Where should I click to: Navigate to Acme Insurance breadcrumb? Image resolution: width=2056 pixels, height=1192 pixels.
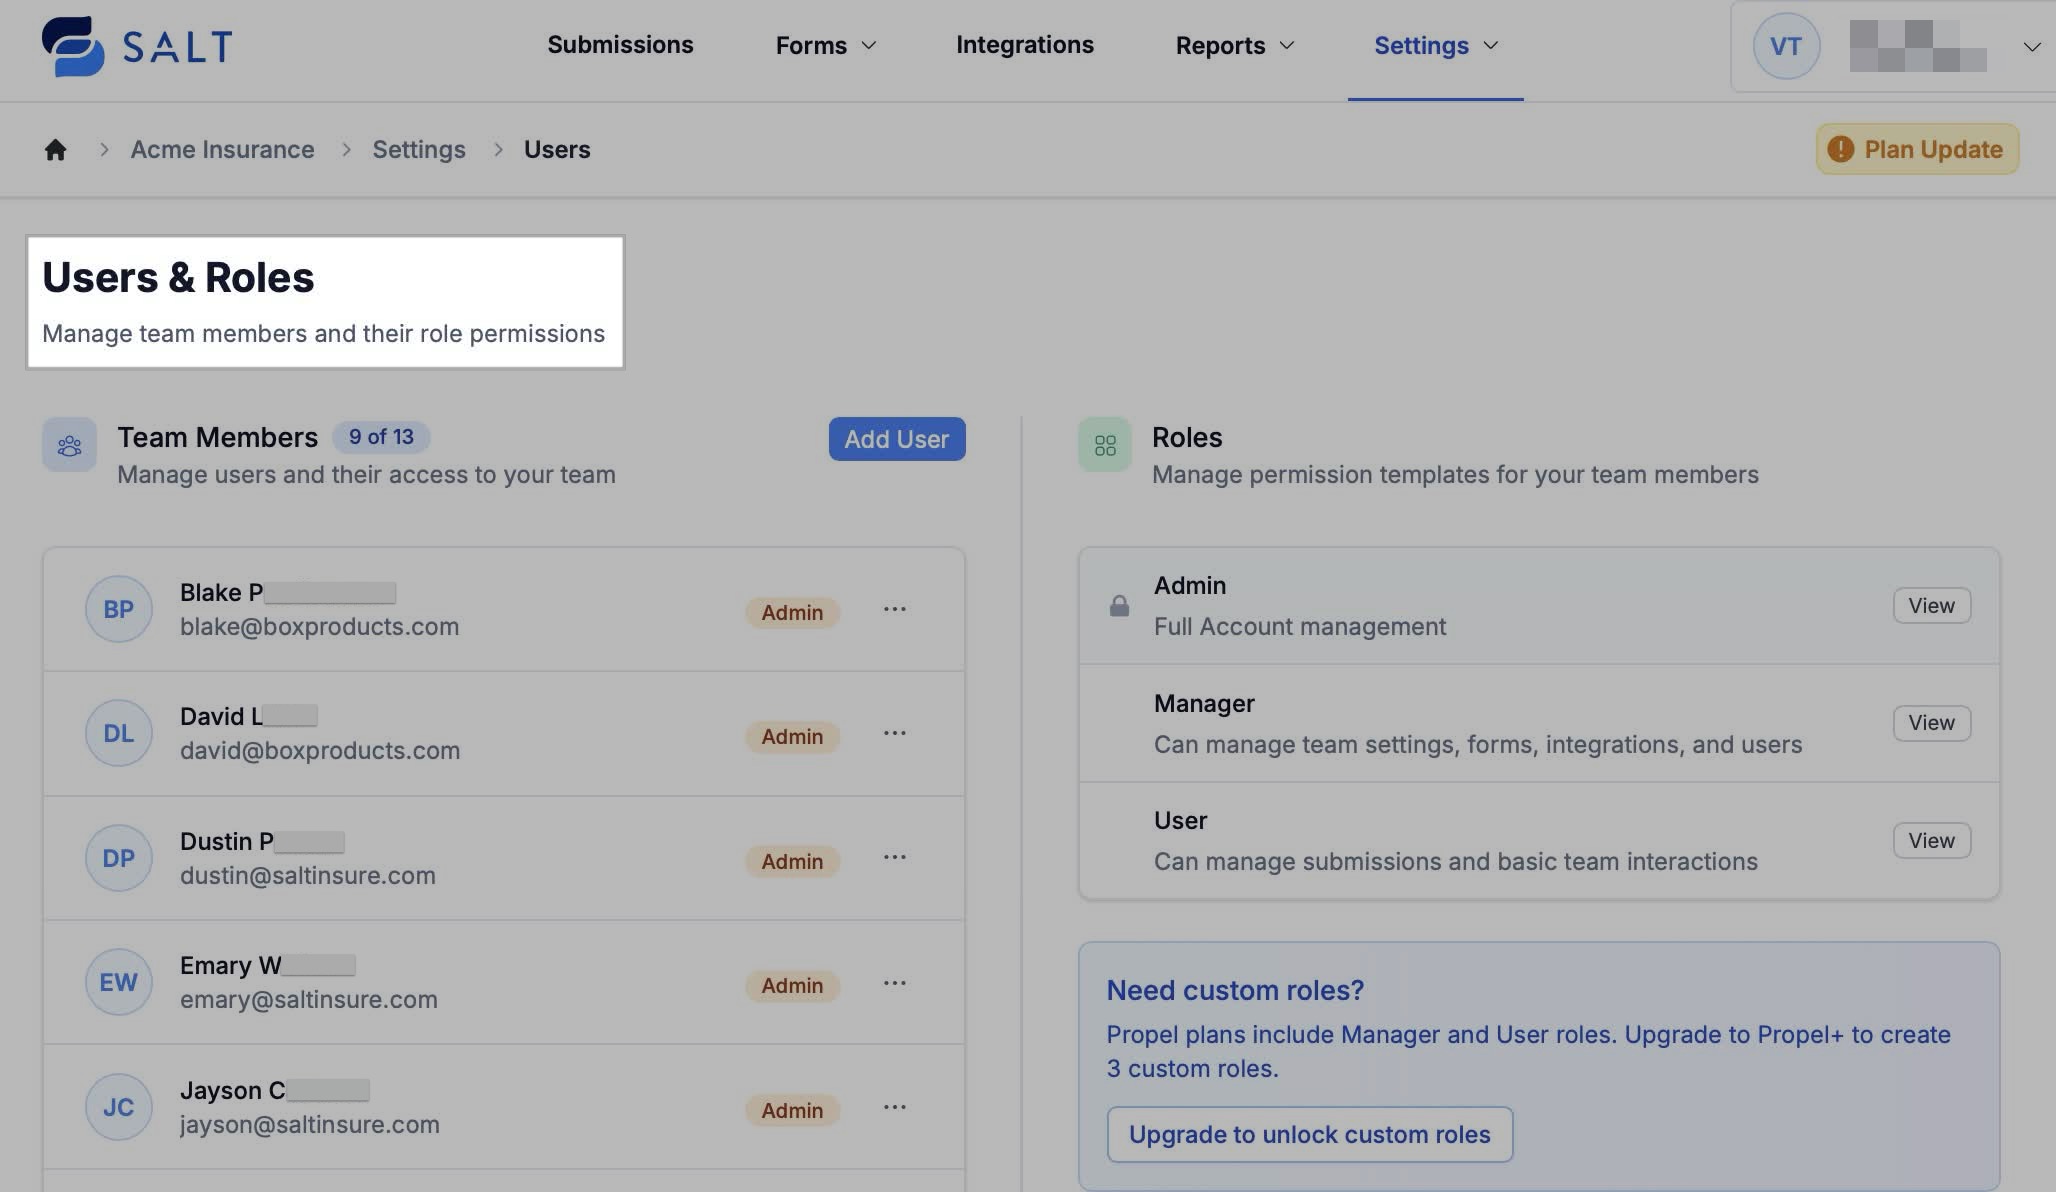tap(222, 150)
